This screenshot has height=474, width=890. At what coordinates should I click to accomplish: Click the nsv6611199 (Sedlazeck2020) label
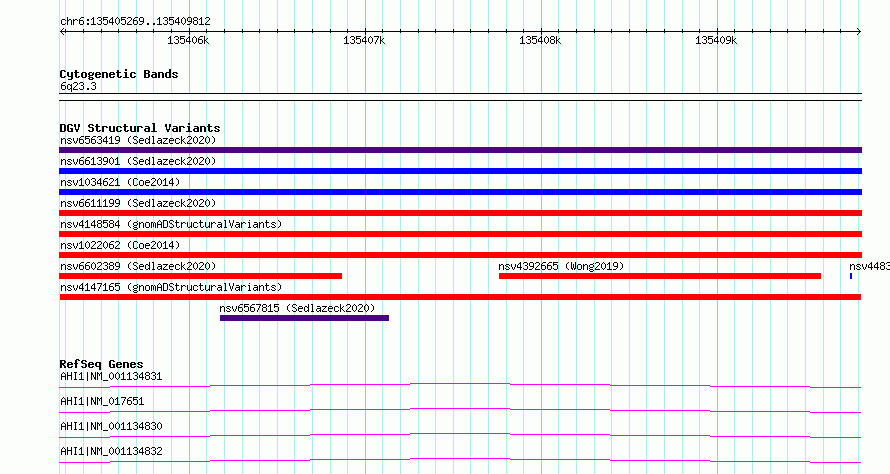coord(138,203)
